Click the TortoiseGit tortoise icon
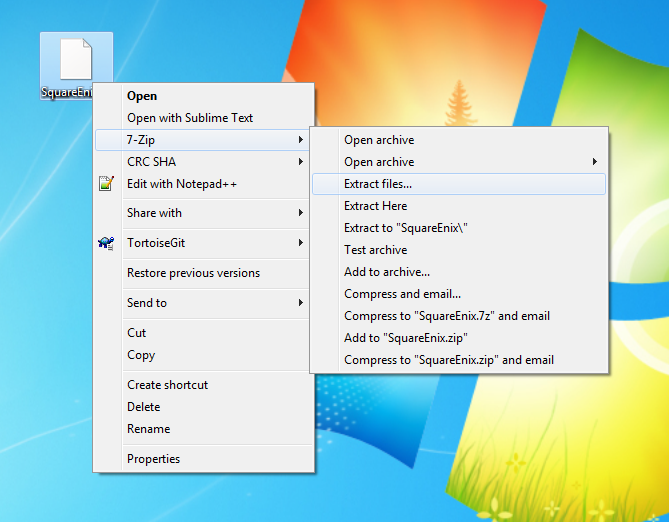The width and height of the screenshot is (669, 523). tap(106, 243)
